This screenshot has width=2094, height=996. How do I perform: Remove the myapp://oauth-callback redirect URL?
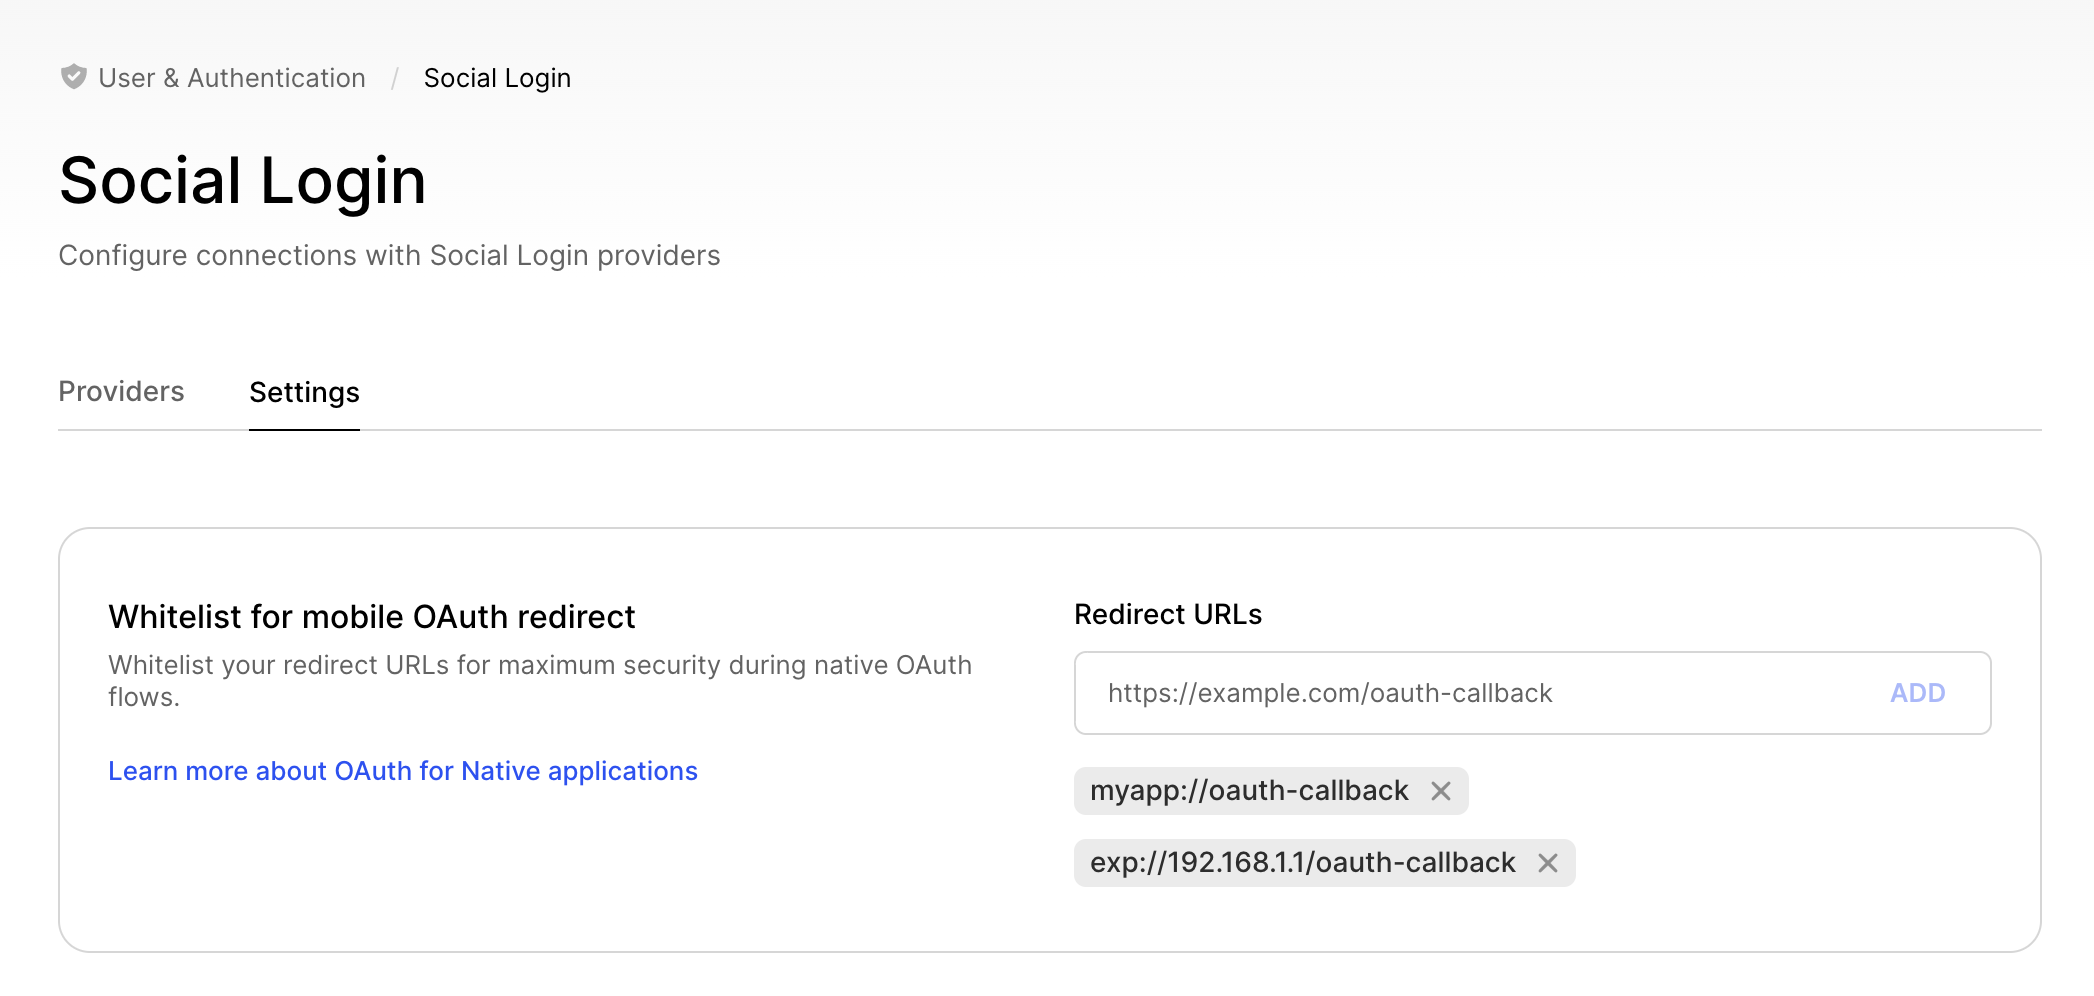[1440, 791]
